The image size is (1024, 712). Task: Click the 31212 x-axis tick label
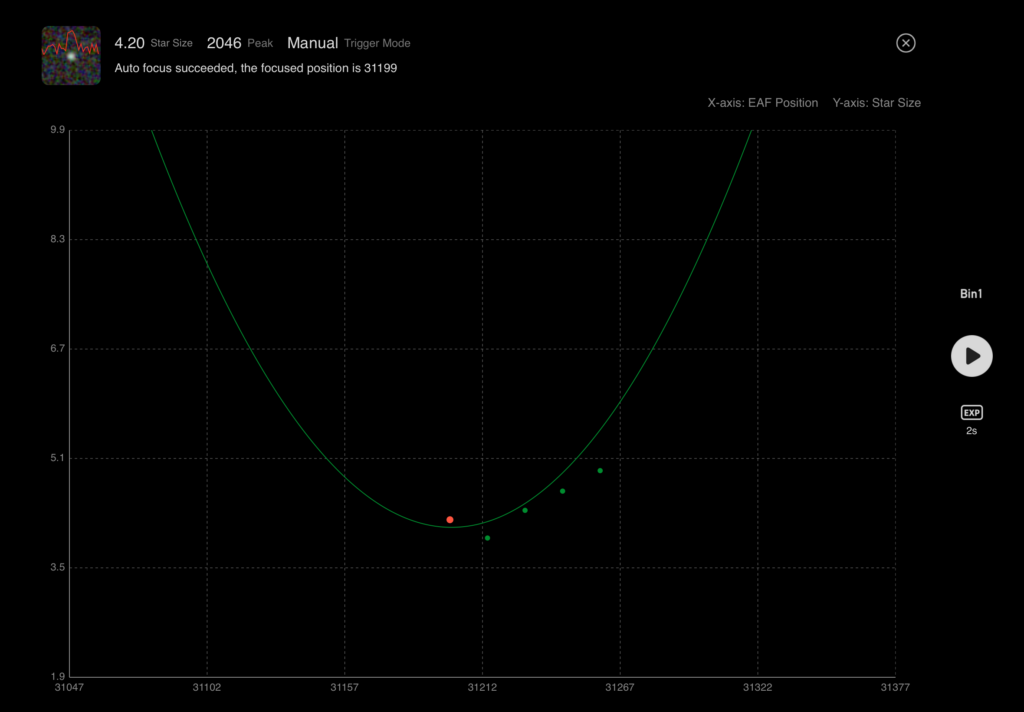(482, 687)
